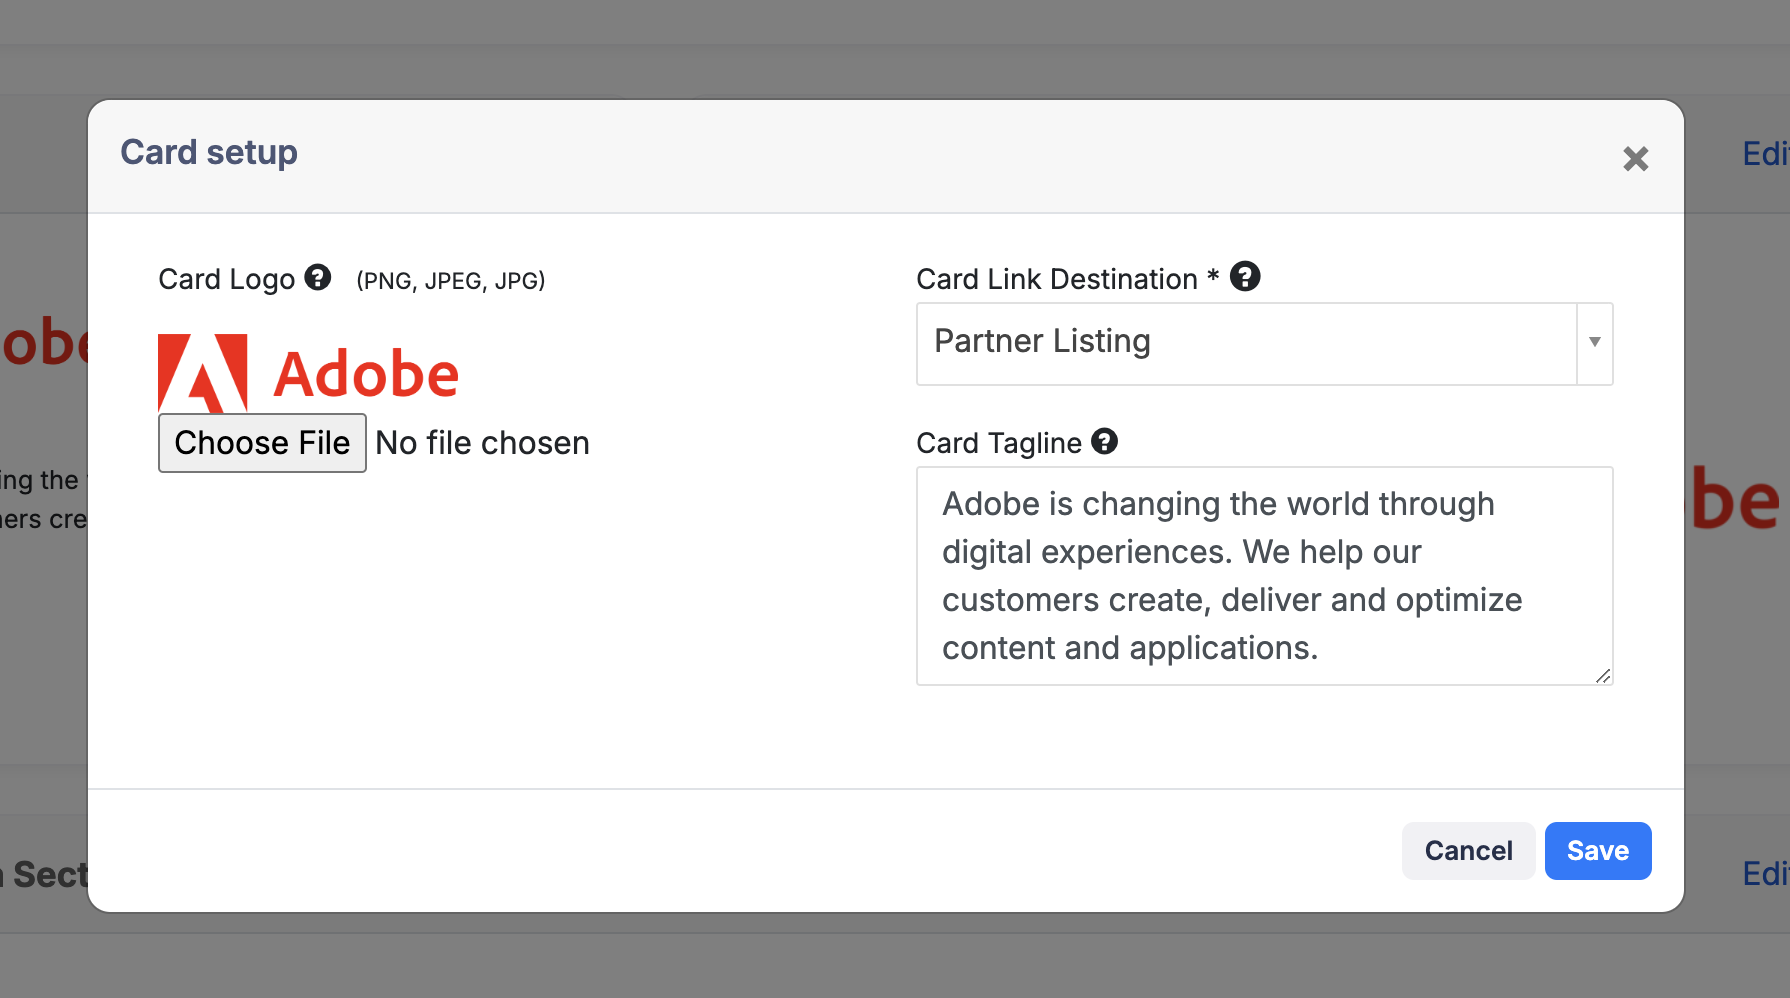This screenshot has width=1790, height=998.
Task: Open the Partner Listing dropdown
Action: (1264, 343)
